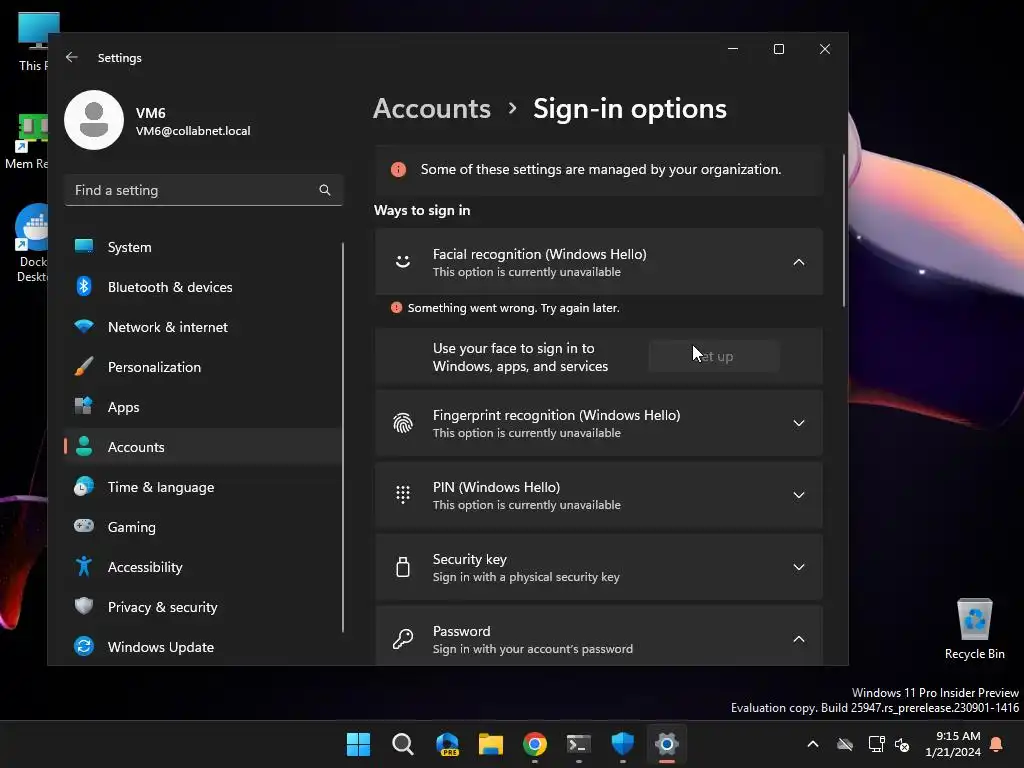Click the Time & language clock icon
The image size is (1024, 768).
[84, 487]
